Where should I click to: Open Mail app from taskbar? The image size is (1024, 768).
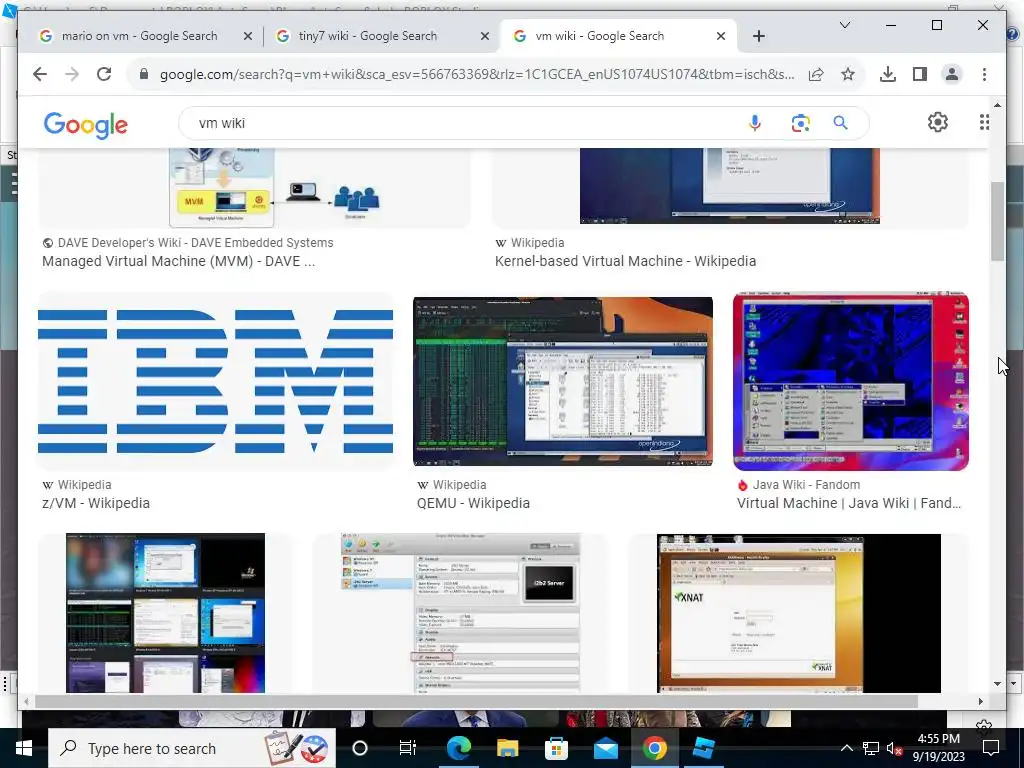click(605, 748)
